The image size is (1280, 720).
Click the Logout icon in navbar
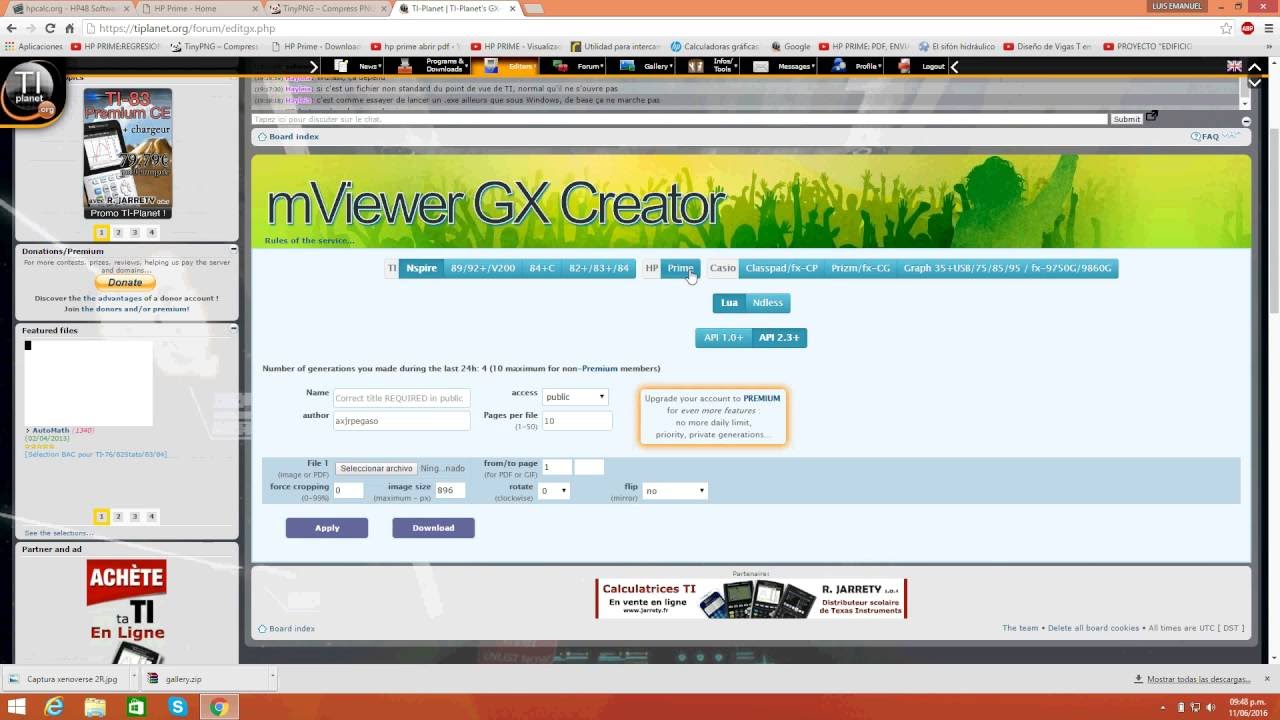pos(904,66)
